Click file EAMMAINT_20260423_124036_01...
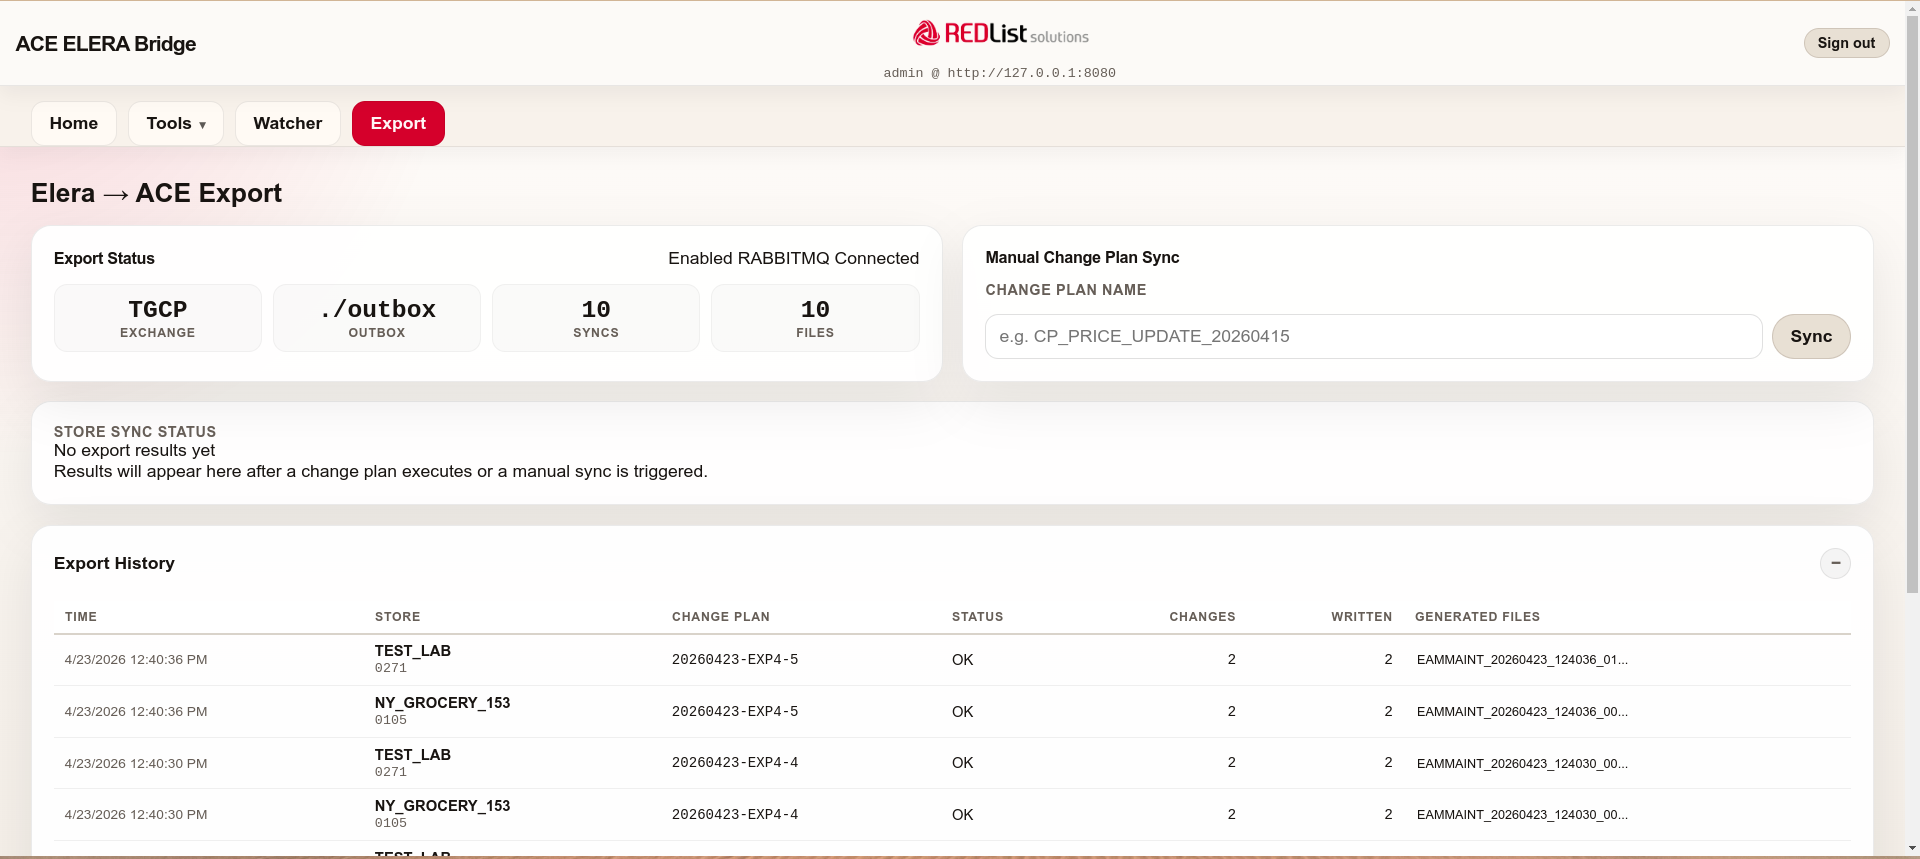 click(x=1522, y=660)
